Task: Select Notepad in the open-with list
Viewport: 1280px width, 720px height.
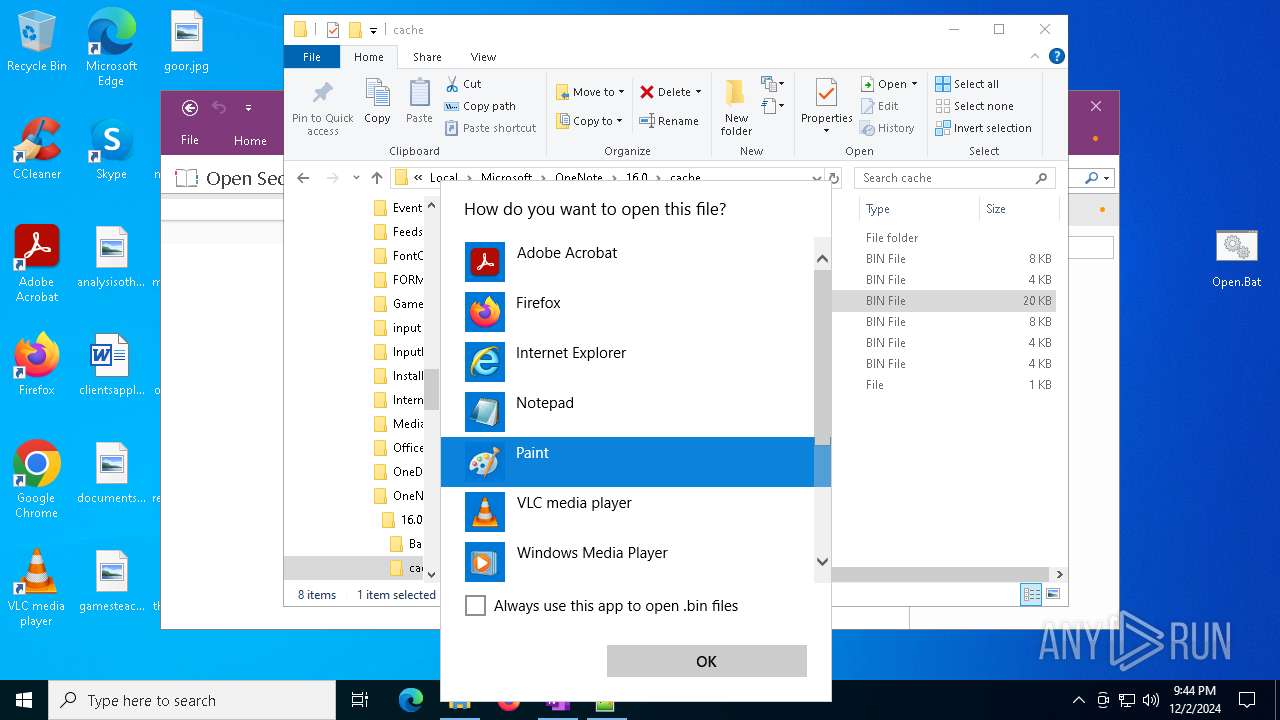Action: [x=628, y=412]
